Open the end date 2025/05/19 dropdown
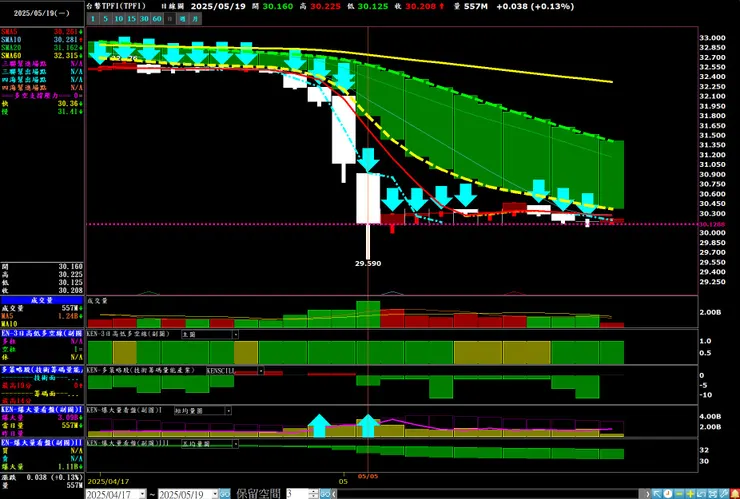This screenshot has width=740, height=499. [x=213, y=494]
